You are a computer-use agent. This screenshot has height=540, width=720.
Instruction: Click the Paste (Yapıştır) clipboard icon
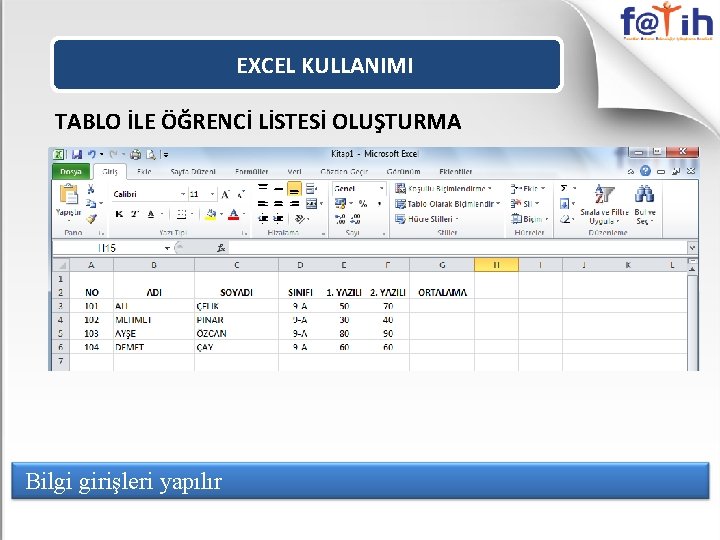[69, 194]
